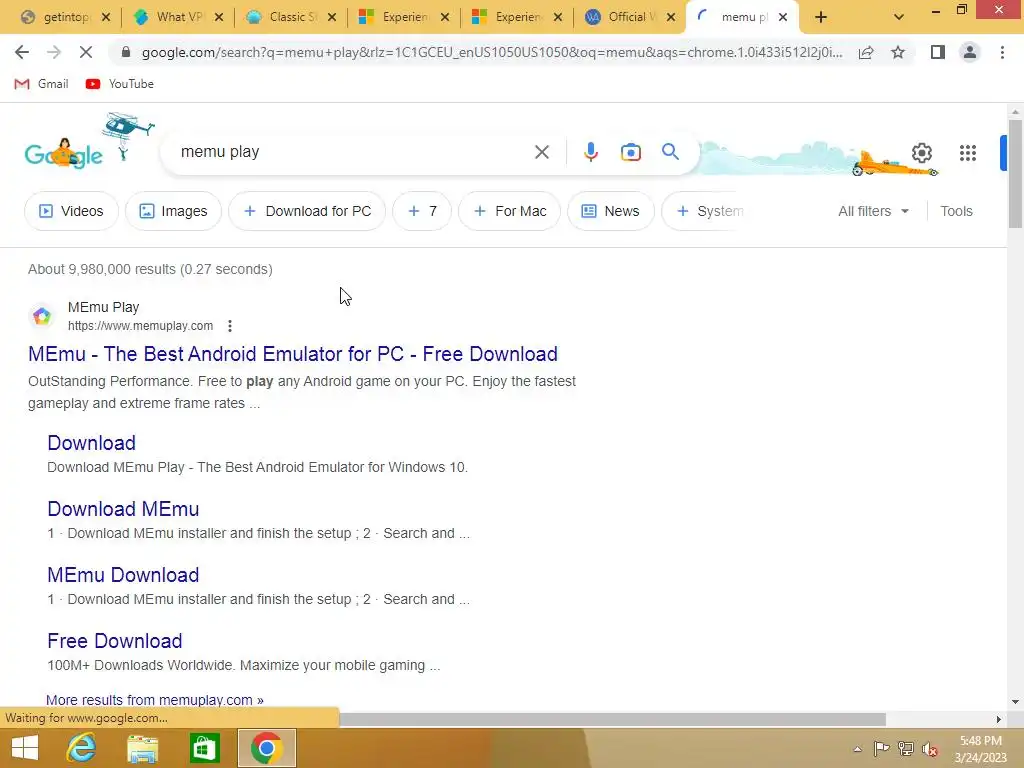1024x768 pixels.
Task: Add For Mac to the search
Action: coord(509,211)
